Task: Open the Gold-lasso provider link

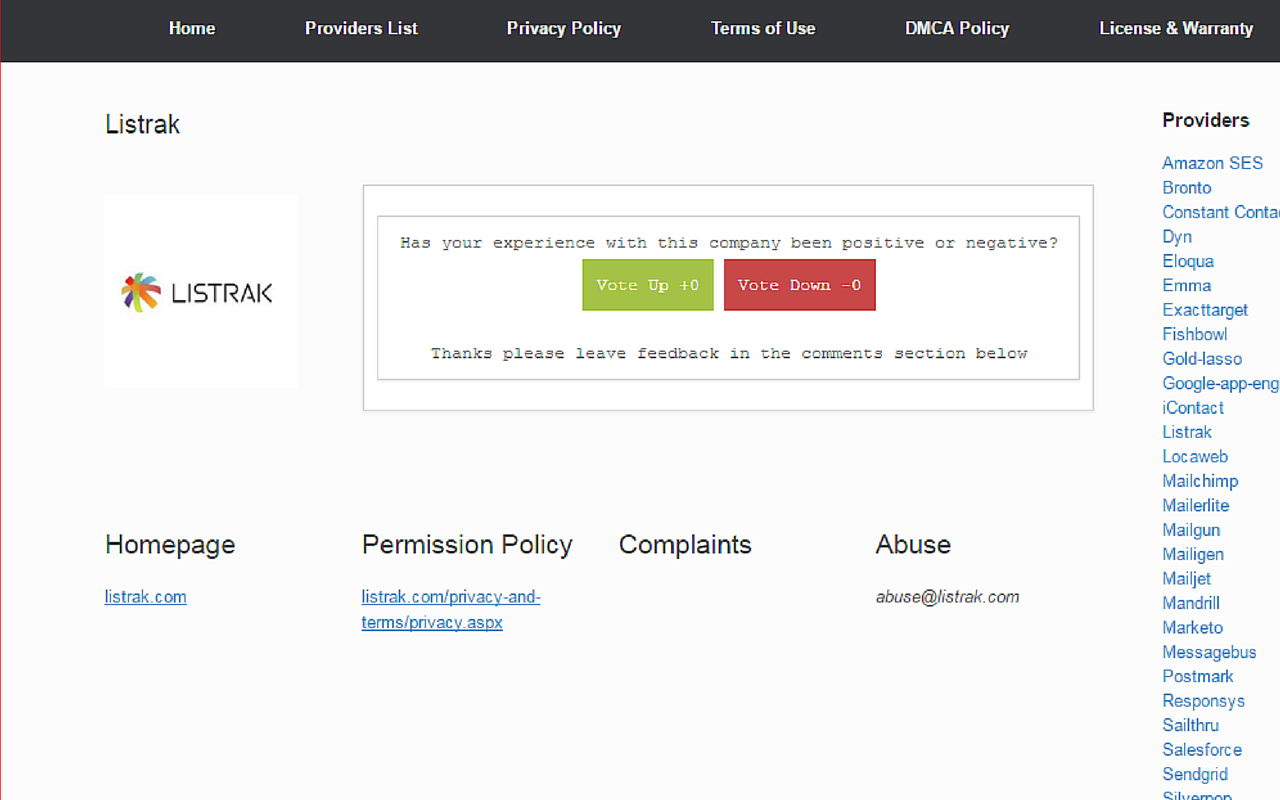Action: (x=1202, y=359)
